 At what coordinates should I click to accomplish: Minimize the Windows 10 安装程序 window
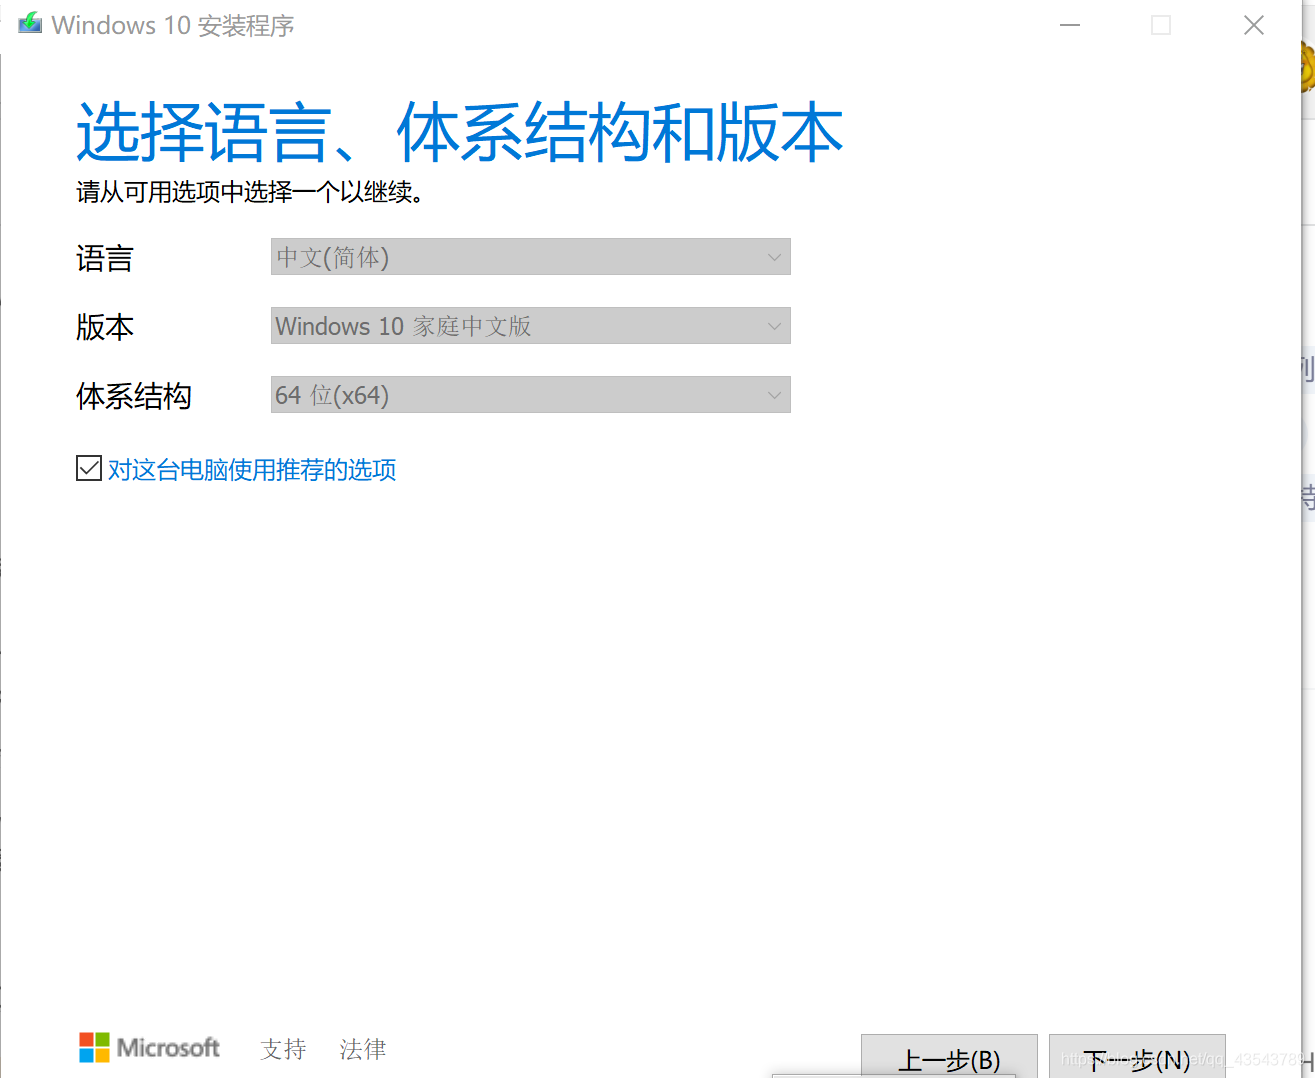[x=1070, y=25]
